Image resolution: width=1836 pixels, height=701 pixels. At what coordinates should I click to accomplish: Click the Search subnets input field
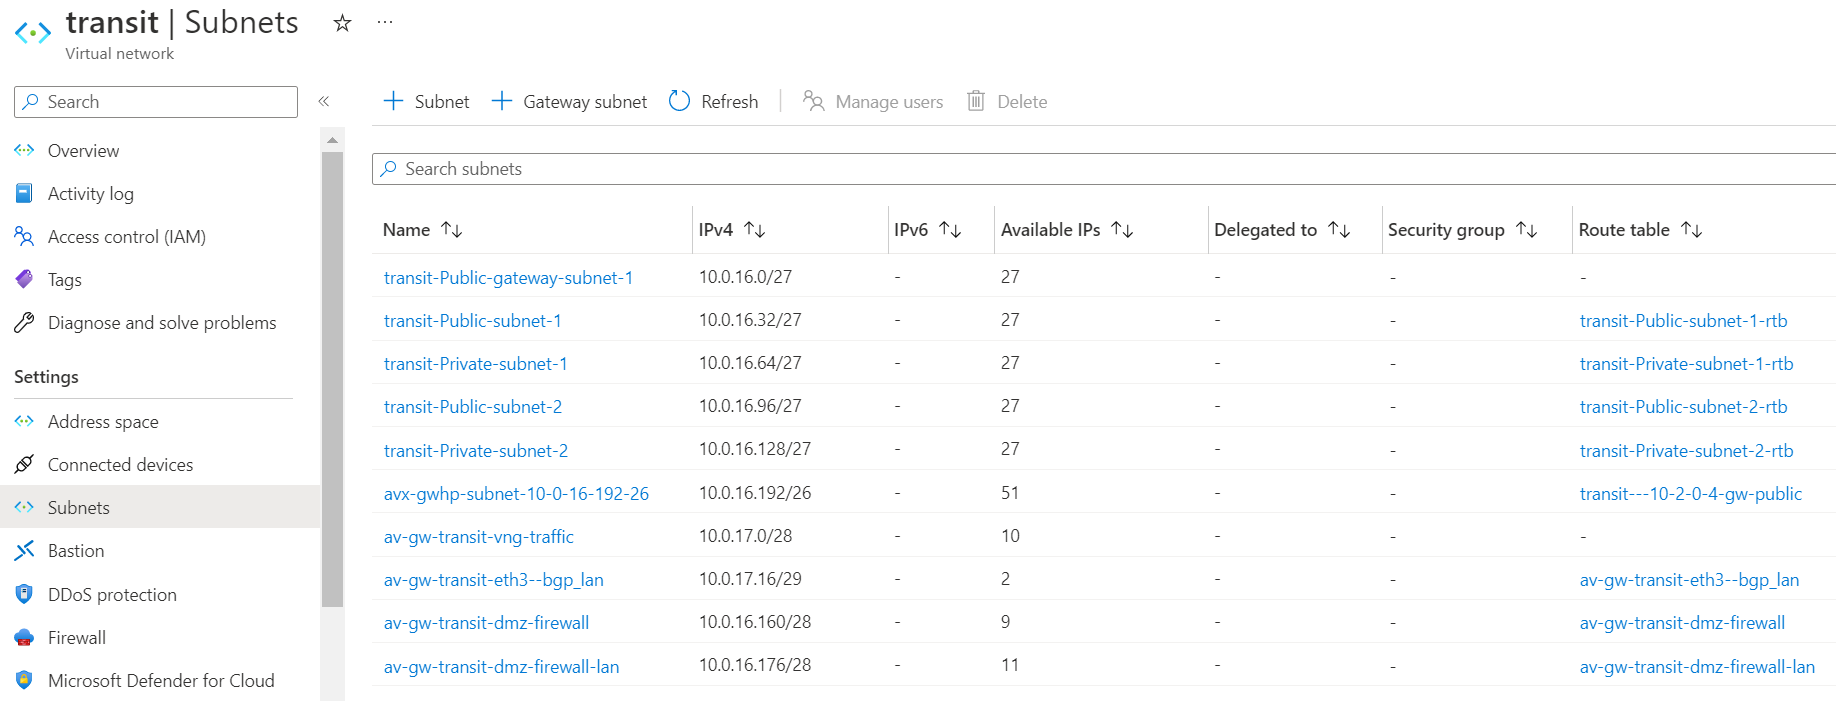point(1100,169)
